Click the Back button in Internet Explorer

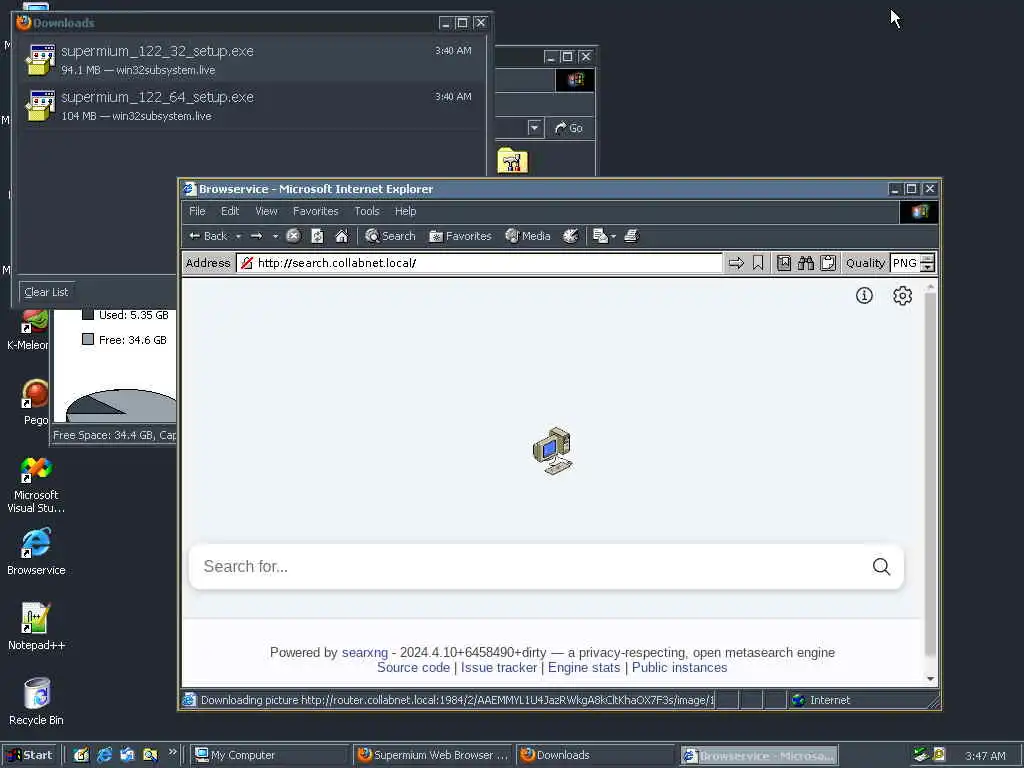coord(208,236)
